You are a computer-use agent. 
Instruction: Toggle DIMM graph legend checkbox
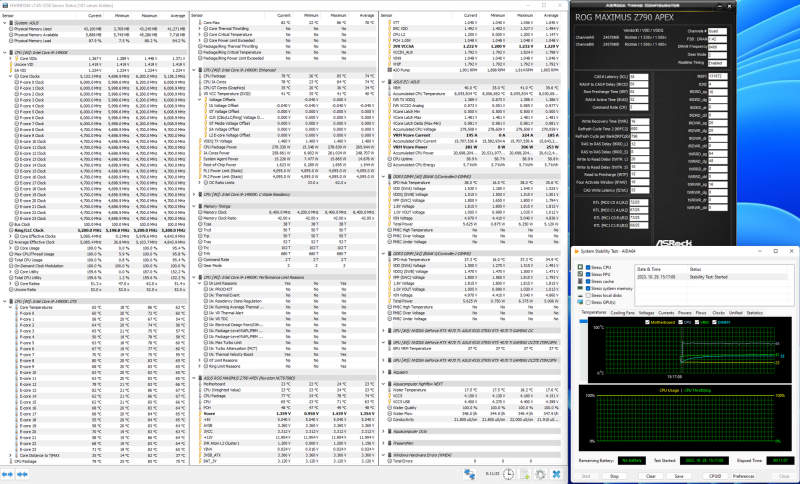(714, 322)
